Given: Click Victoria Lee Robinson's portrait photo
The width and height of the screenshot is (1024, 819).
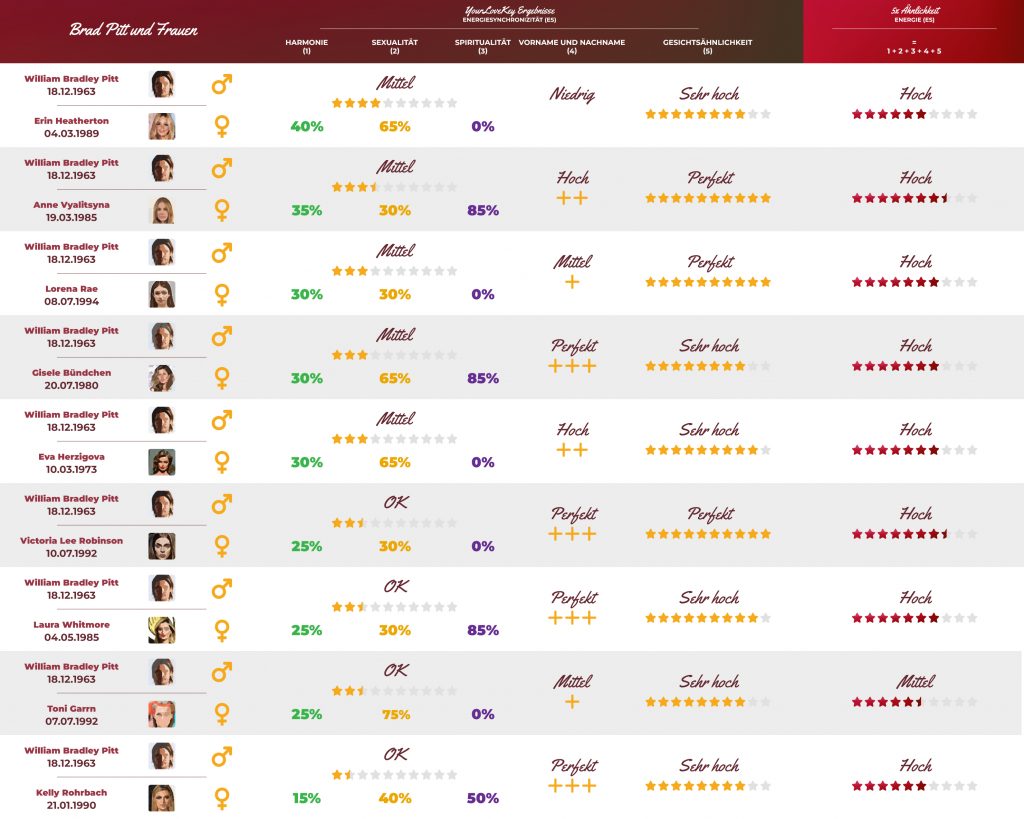Looking at the screenshot, I should pos(162,546).
